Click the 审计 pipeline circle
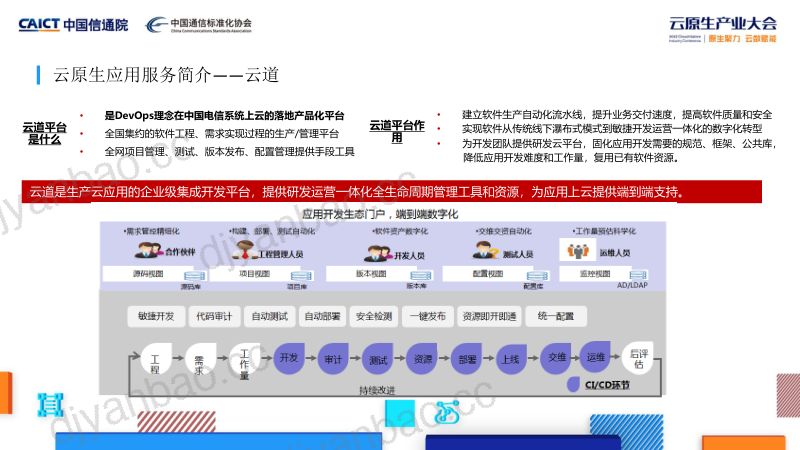The width and height of the screenshot is (800, 450). [333, 359]
